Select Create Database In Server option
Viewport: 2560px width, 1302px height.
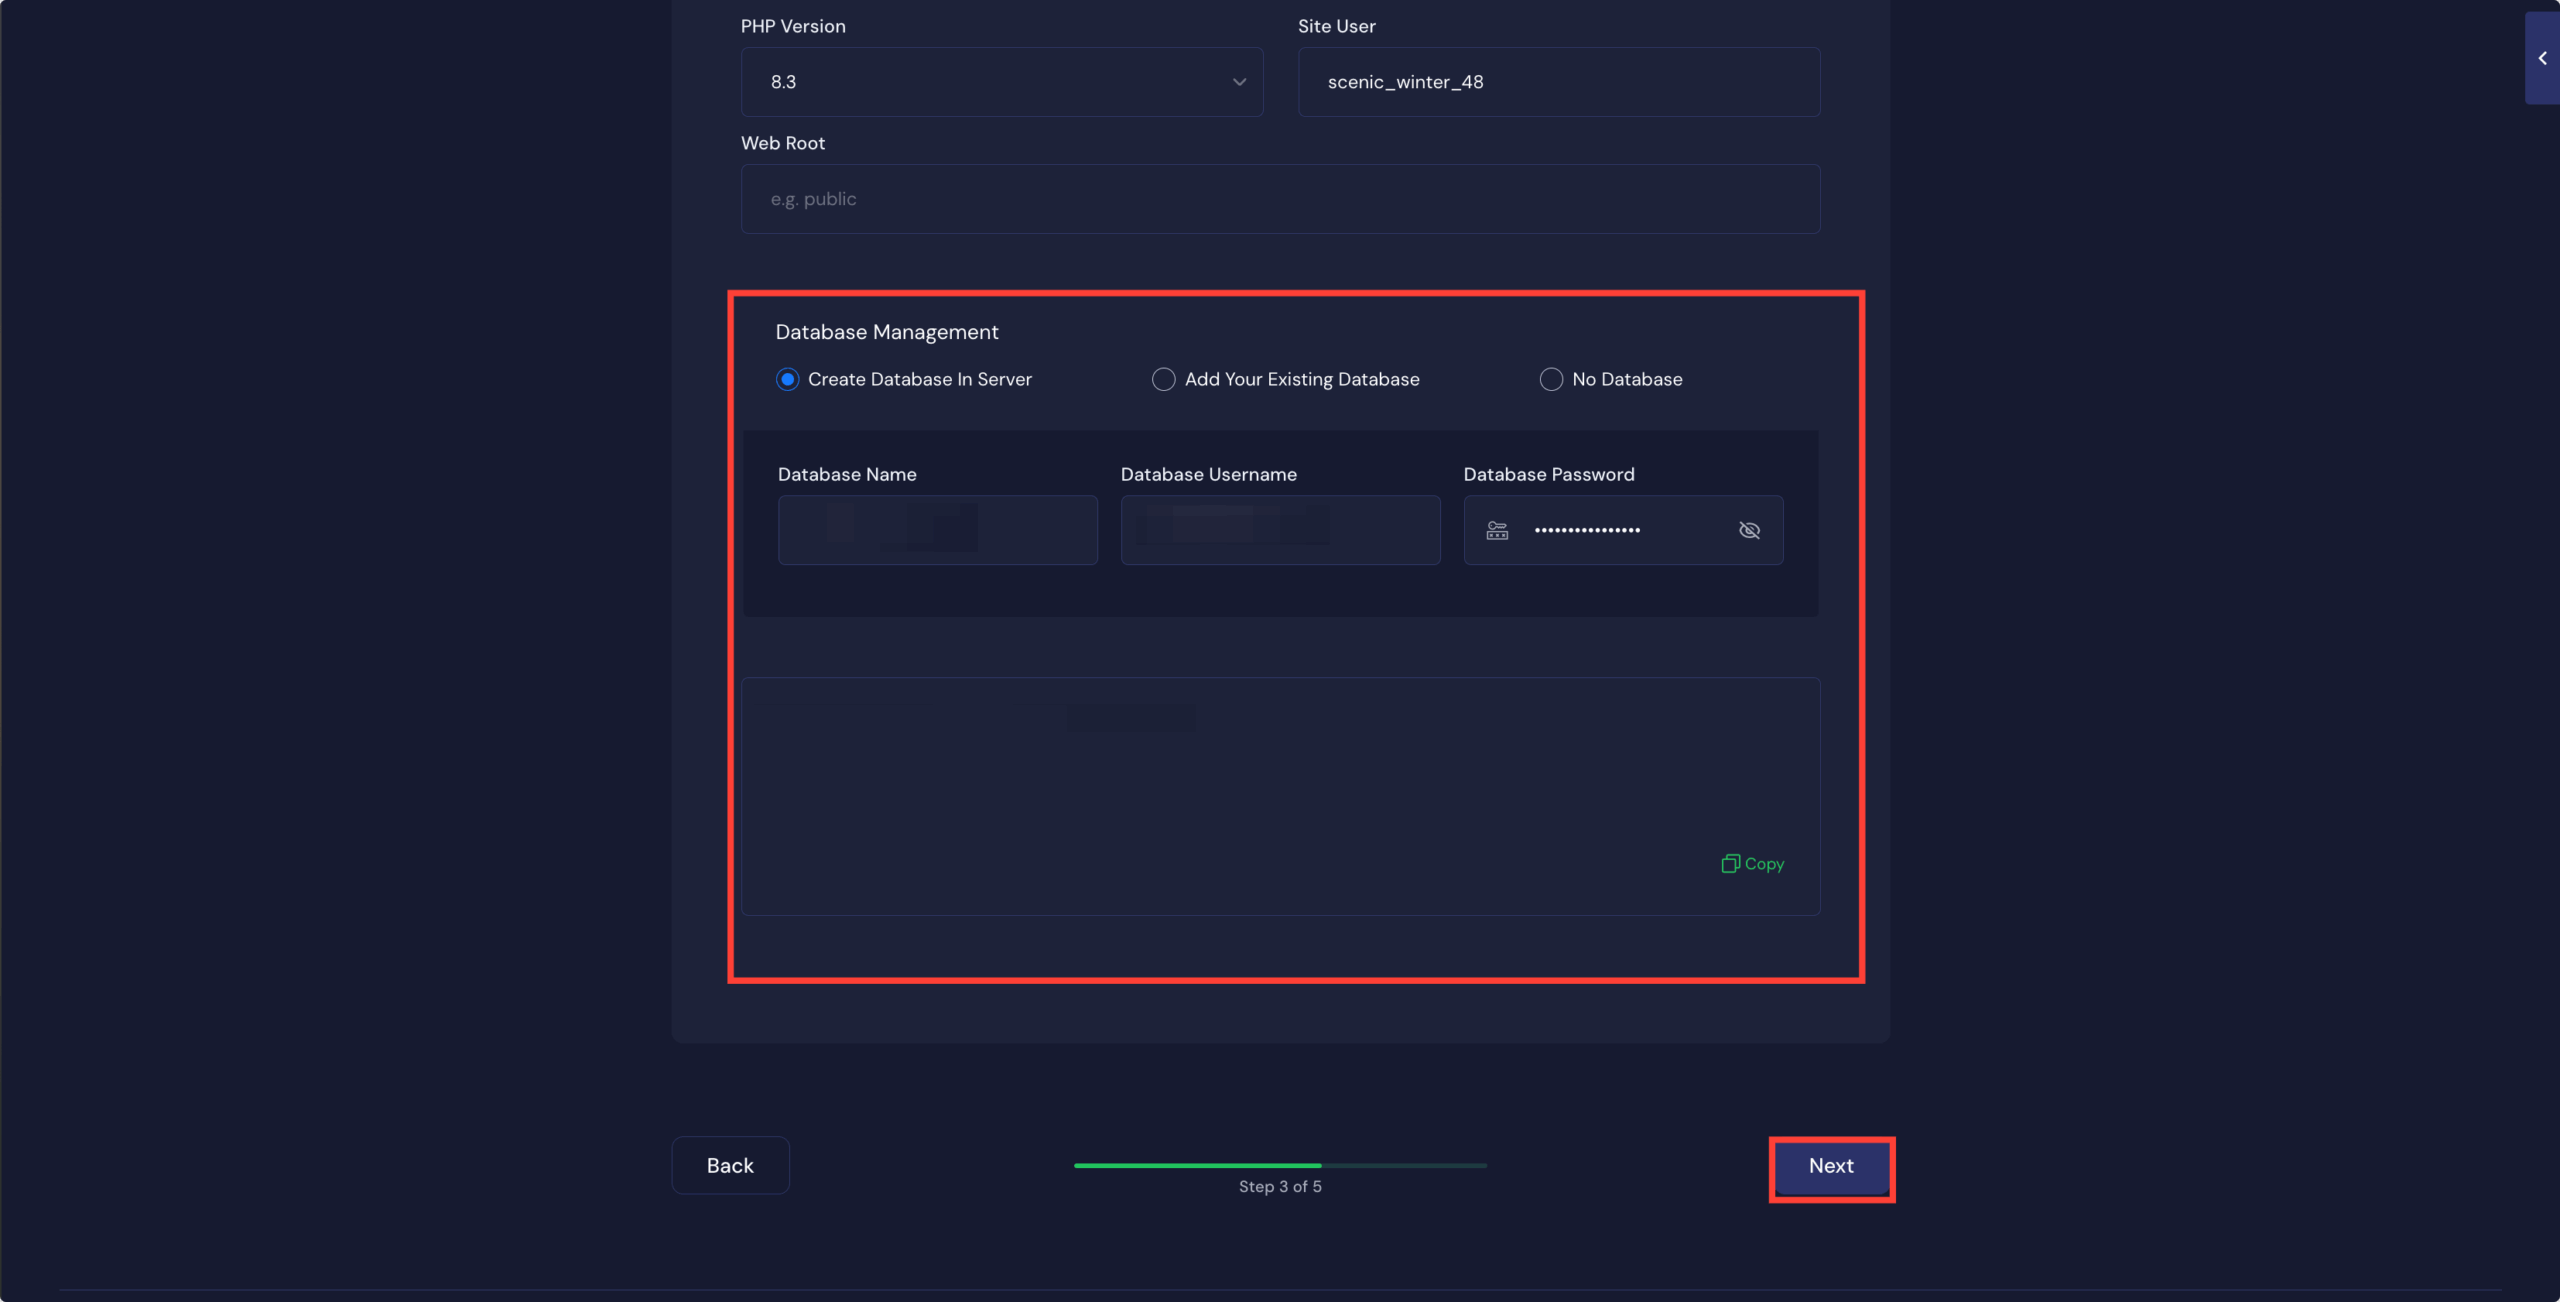(x=788, y=379)
